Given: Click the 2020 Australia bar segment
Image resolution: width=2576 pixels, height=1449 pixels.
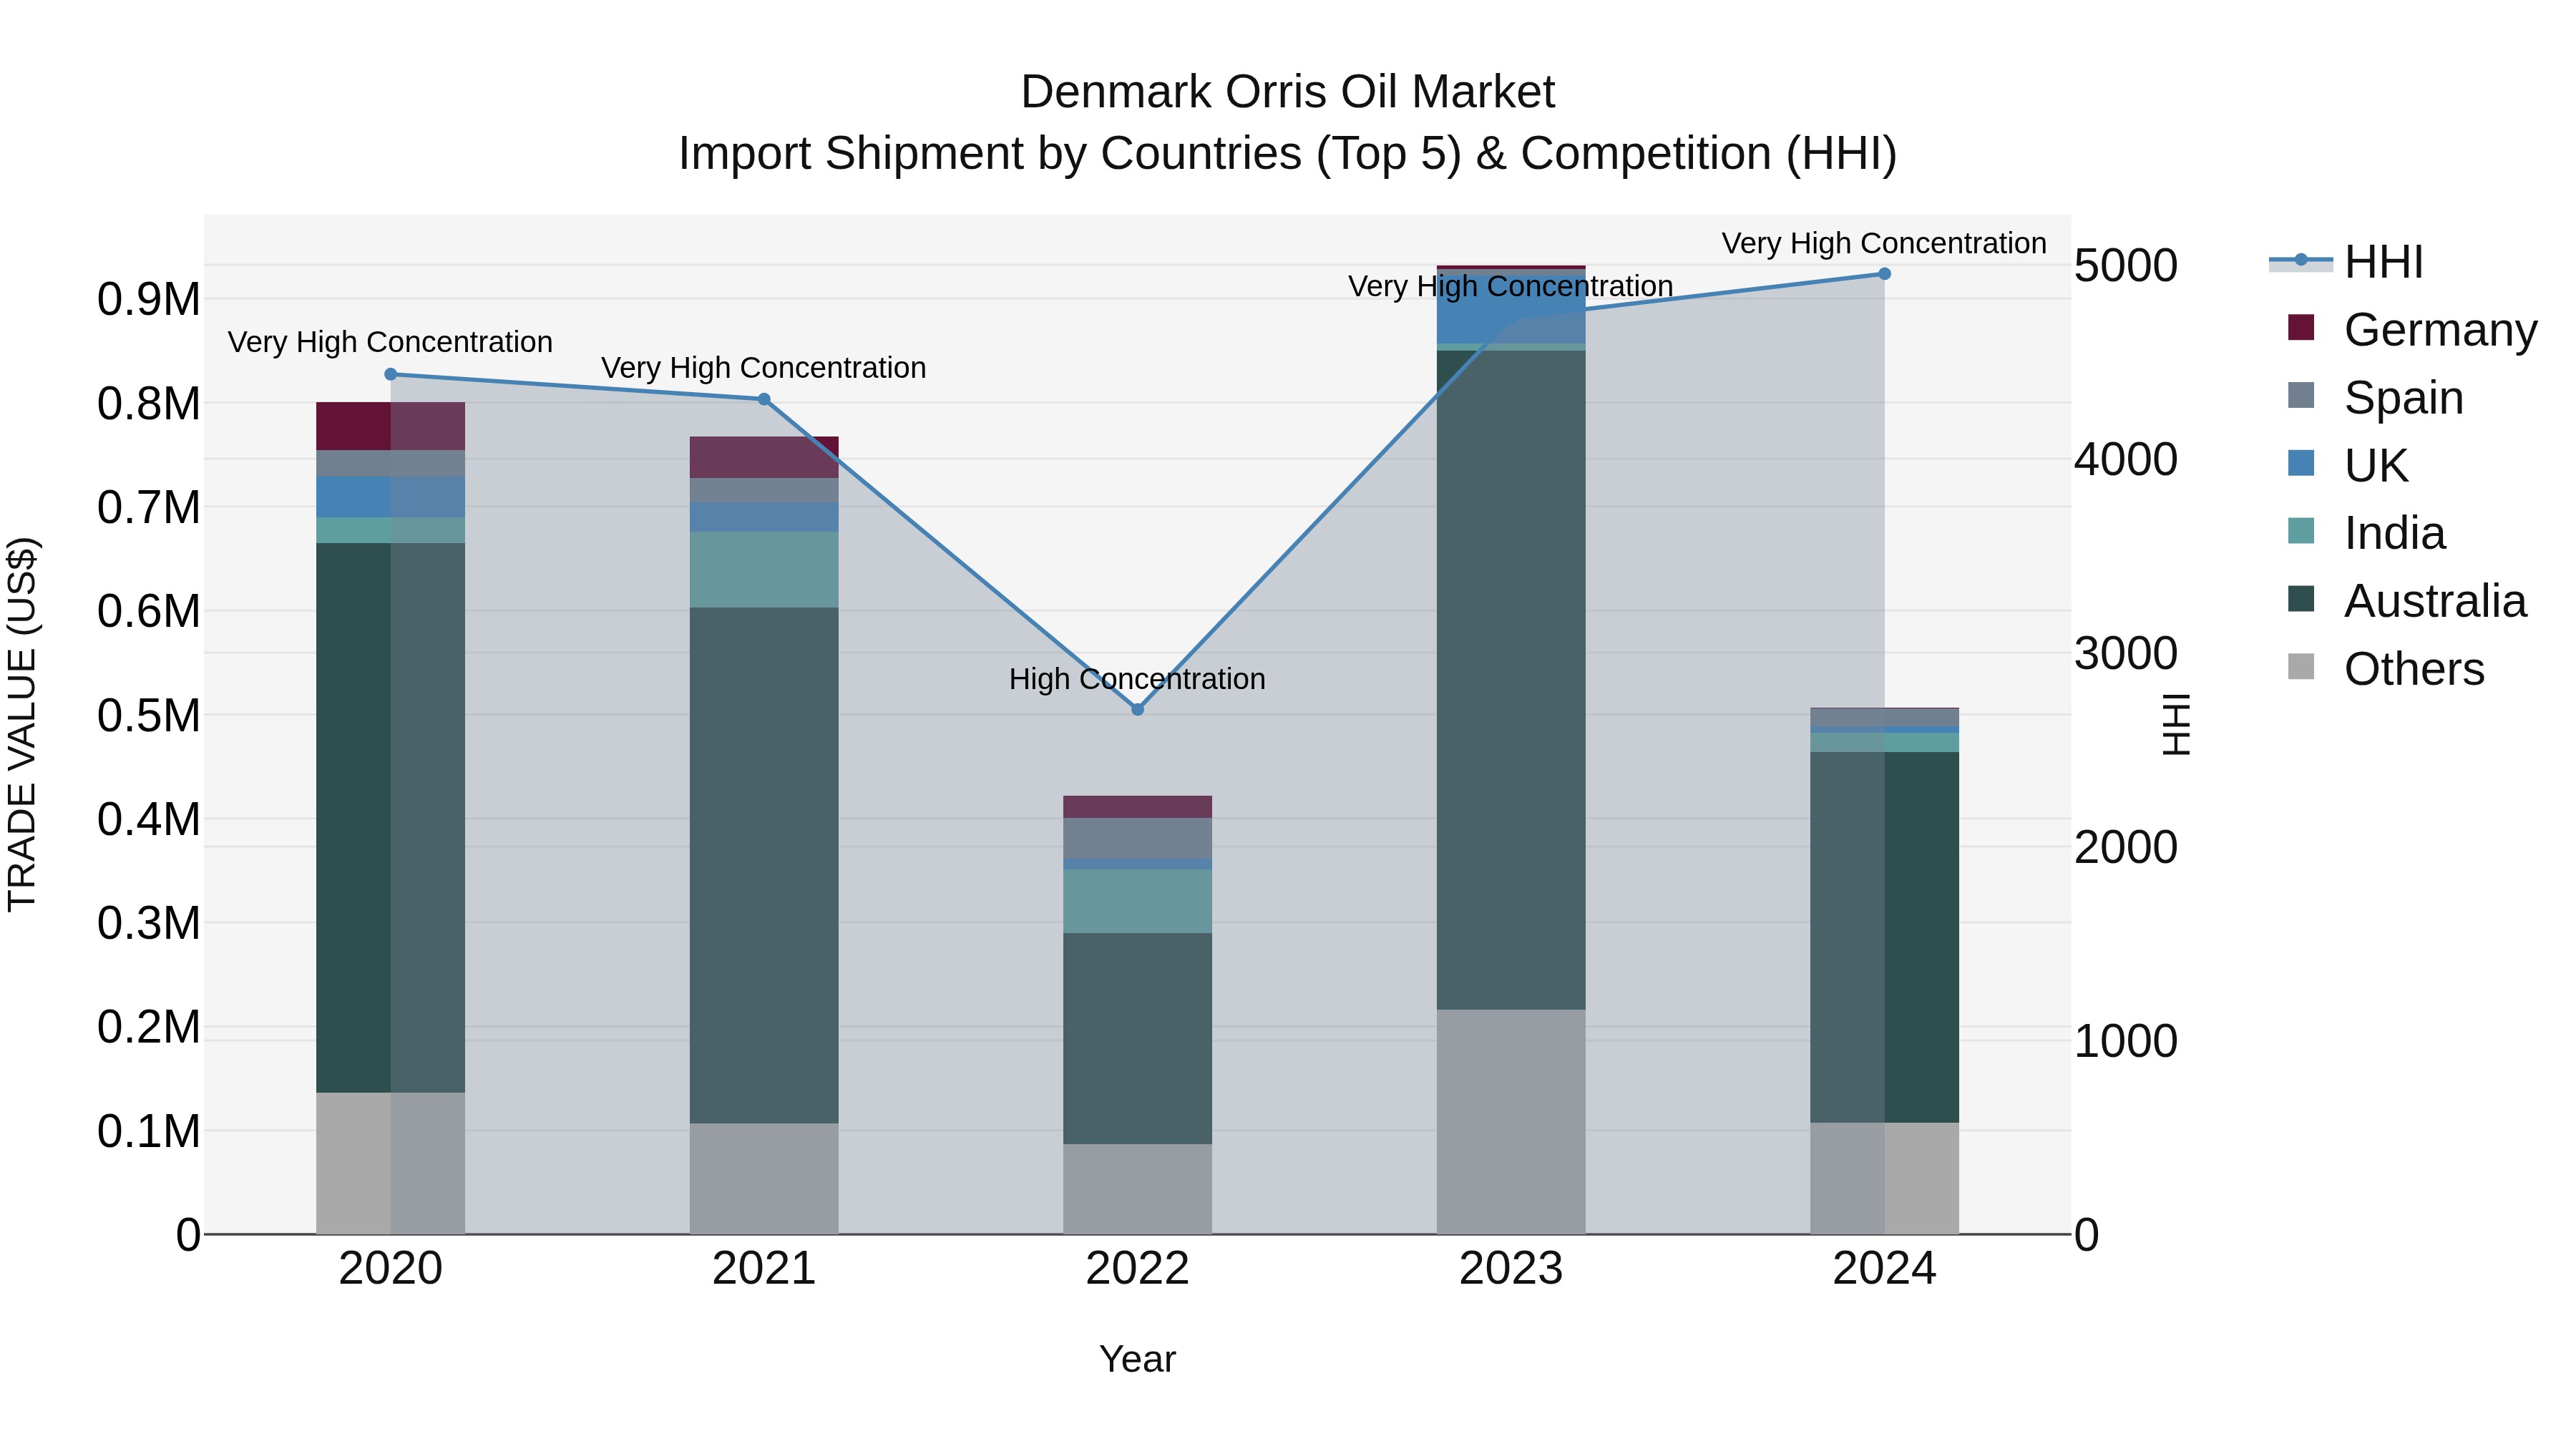Looking at the screenshot, I should click(391, 818).
